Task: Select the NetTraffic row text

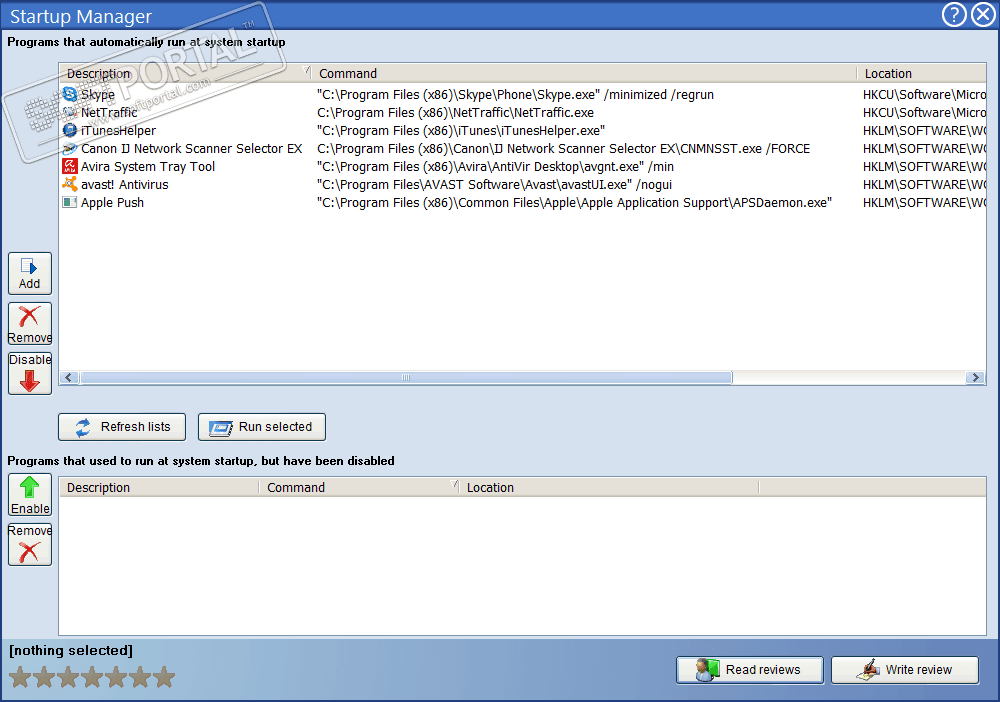Action: pyautogui.click(x=109, y=112)
